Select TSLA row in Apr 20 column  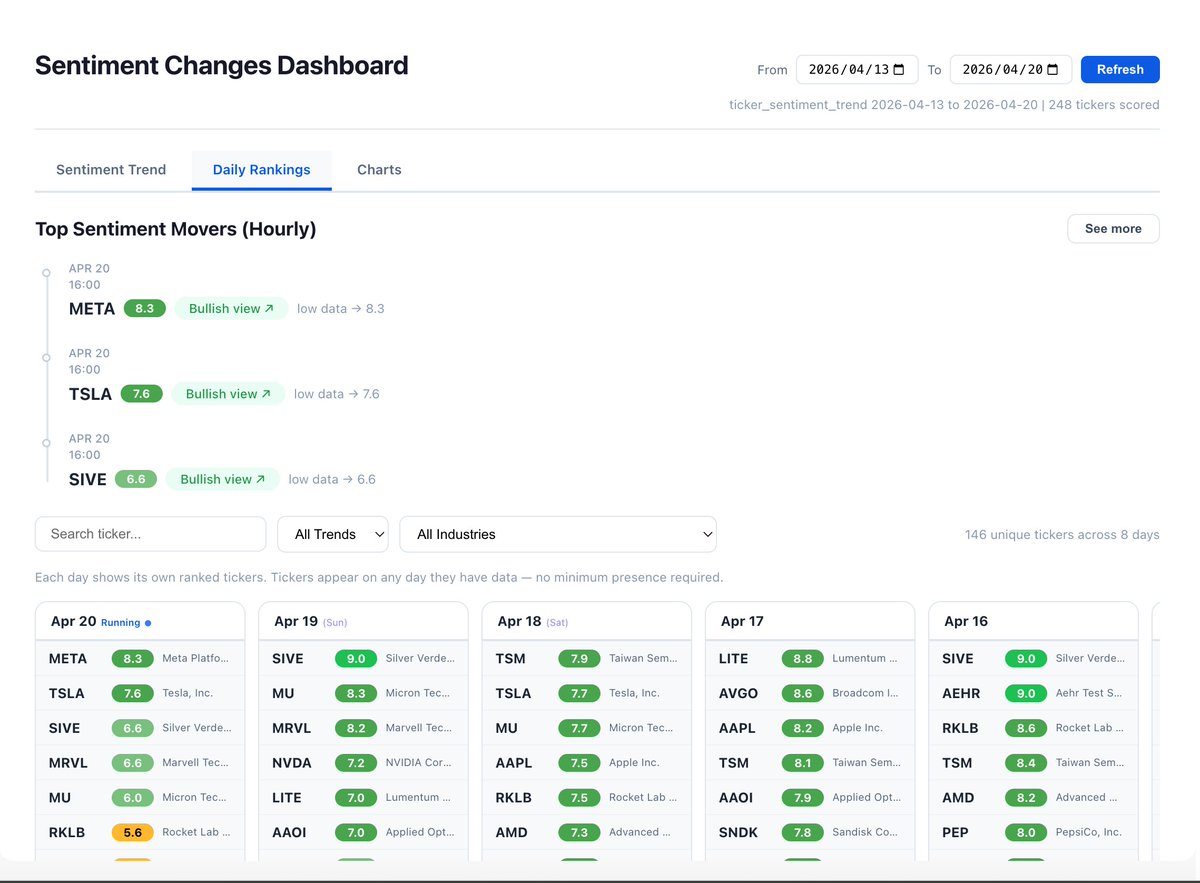140,693
